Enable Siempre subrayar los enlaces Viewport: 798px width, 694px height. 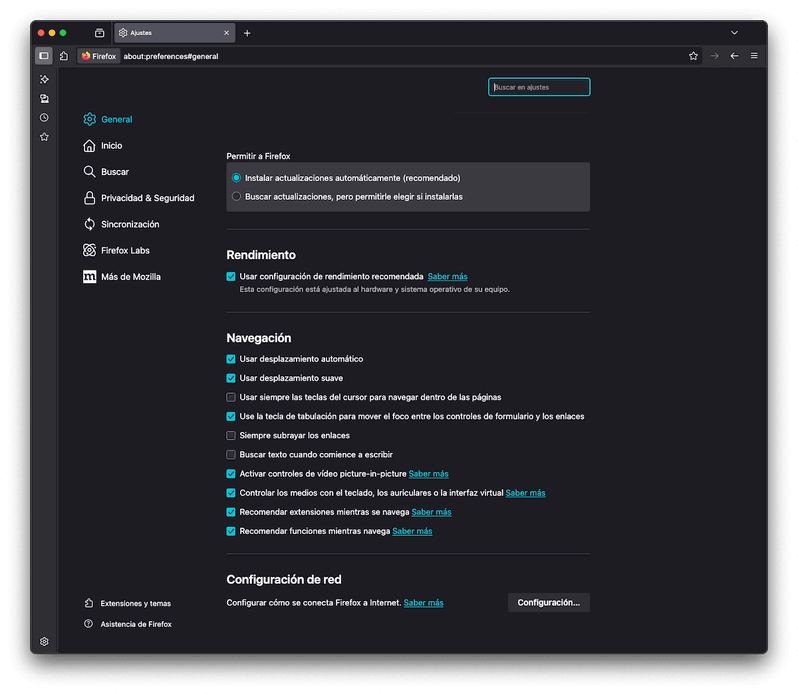(231, 436)
